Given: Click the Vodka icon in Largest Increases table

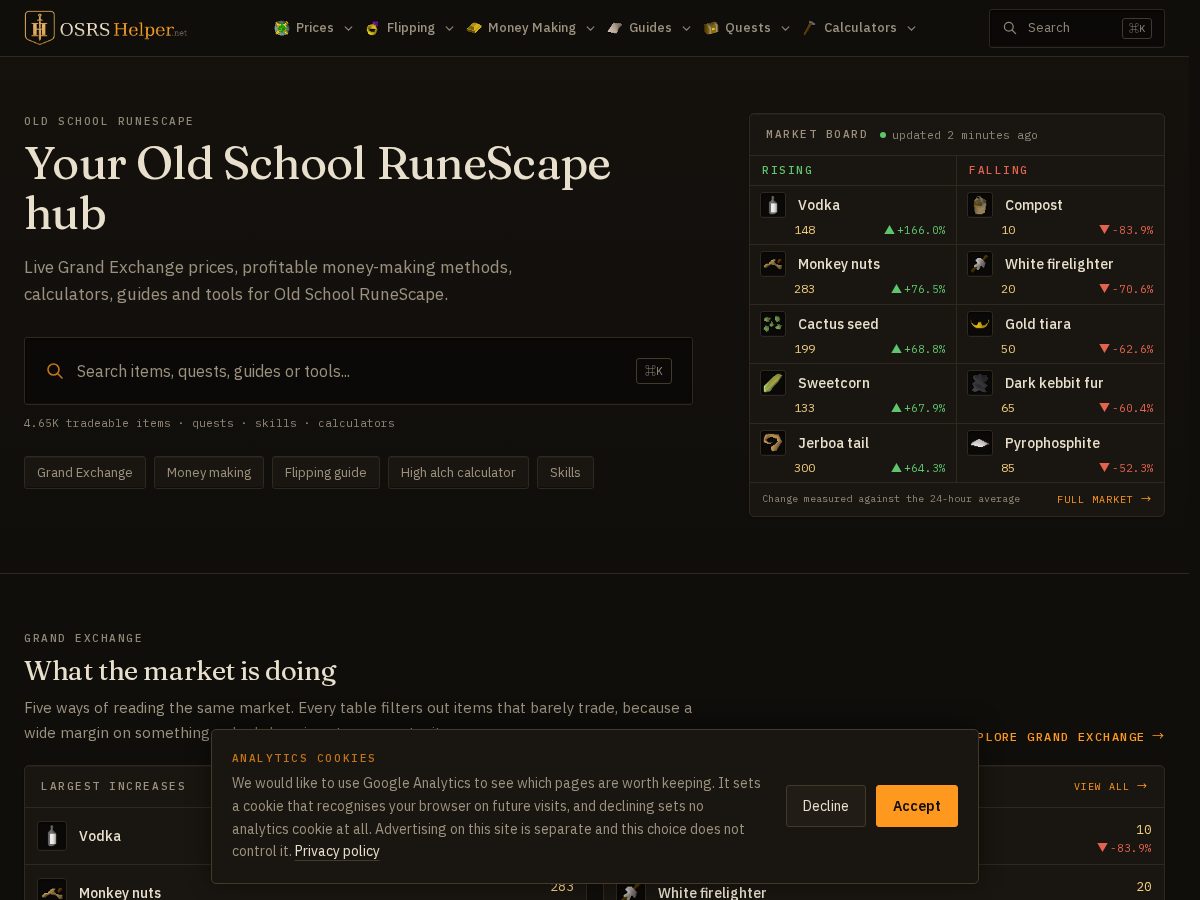Looking at the screenshot, I should (52, 836).
